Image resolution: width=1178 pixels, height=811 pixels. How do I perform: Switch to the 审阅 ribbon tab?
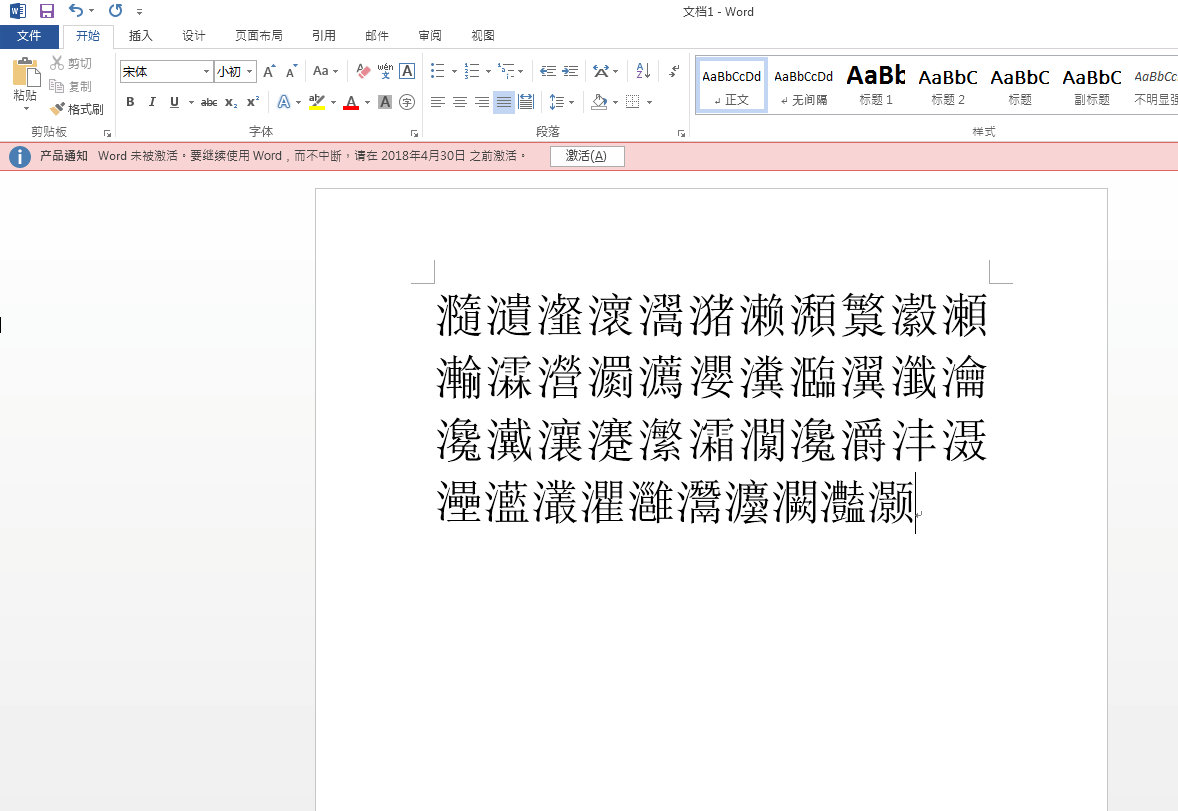[430, 35]
